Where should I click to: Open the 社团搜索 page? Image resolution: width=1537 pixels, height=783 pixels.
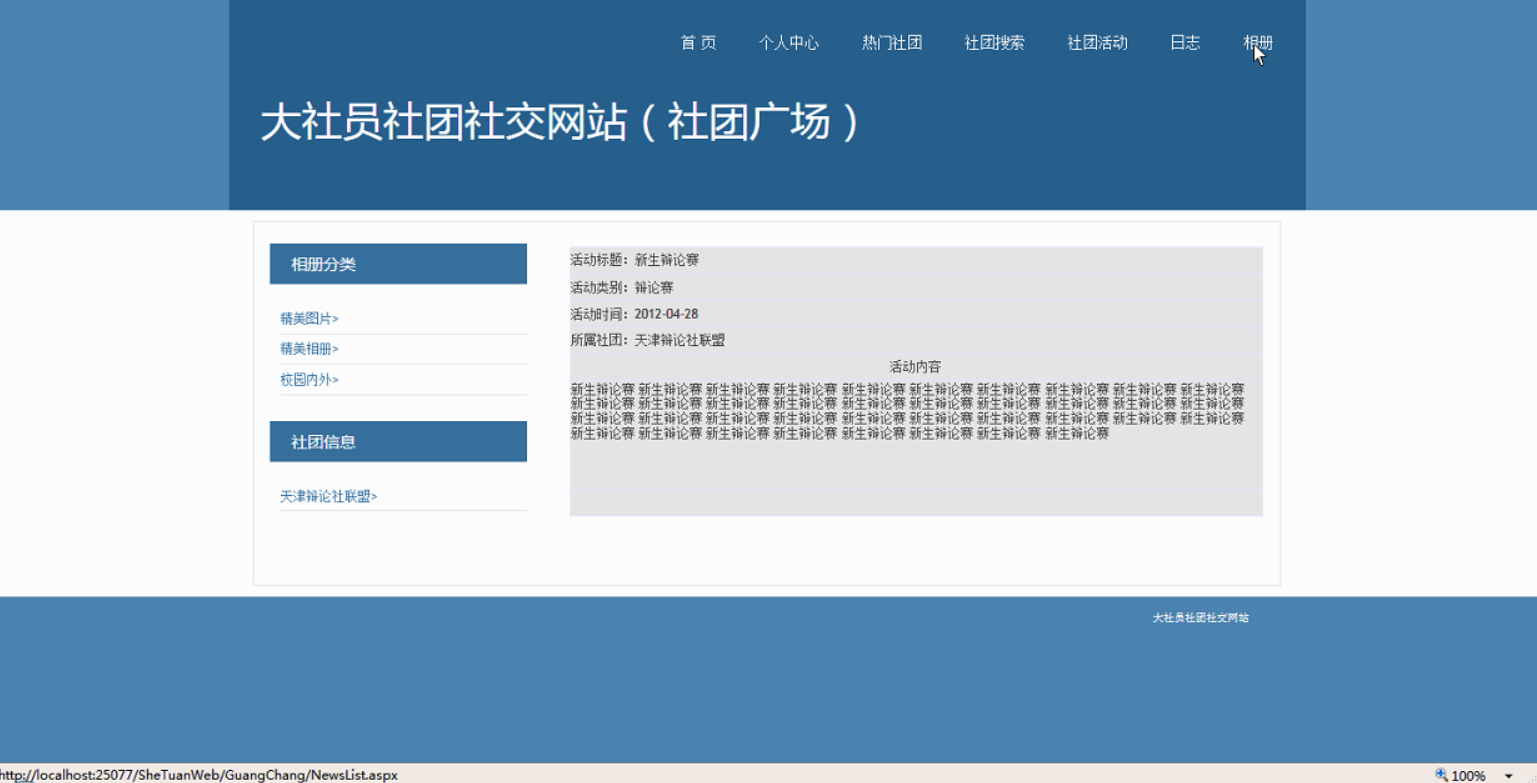[994, 43]
